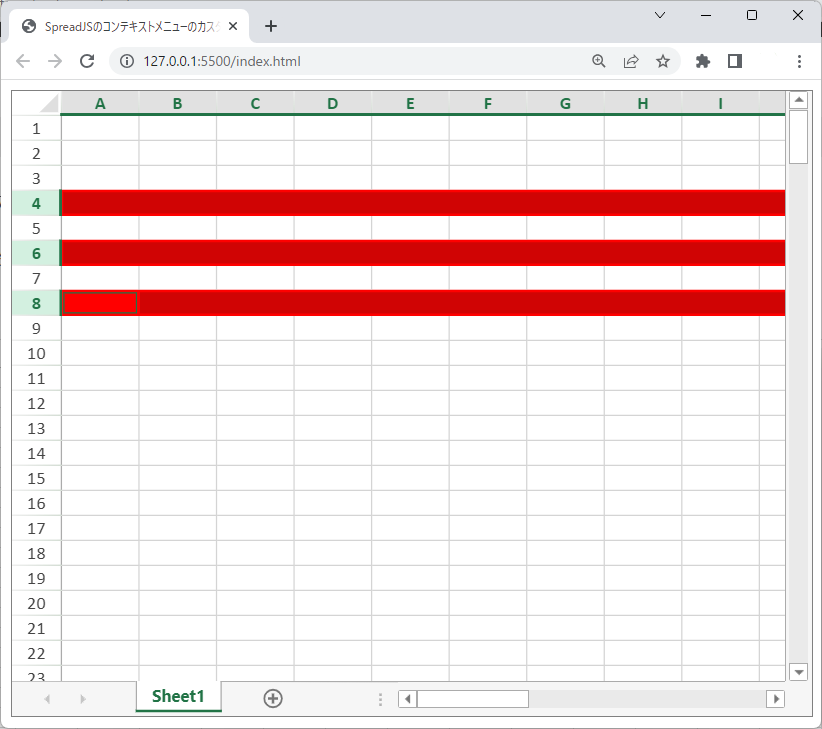Select column E header
The width and height of the screenshot is (822, 729).
coord(410,103)
